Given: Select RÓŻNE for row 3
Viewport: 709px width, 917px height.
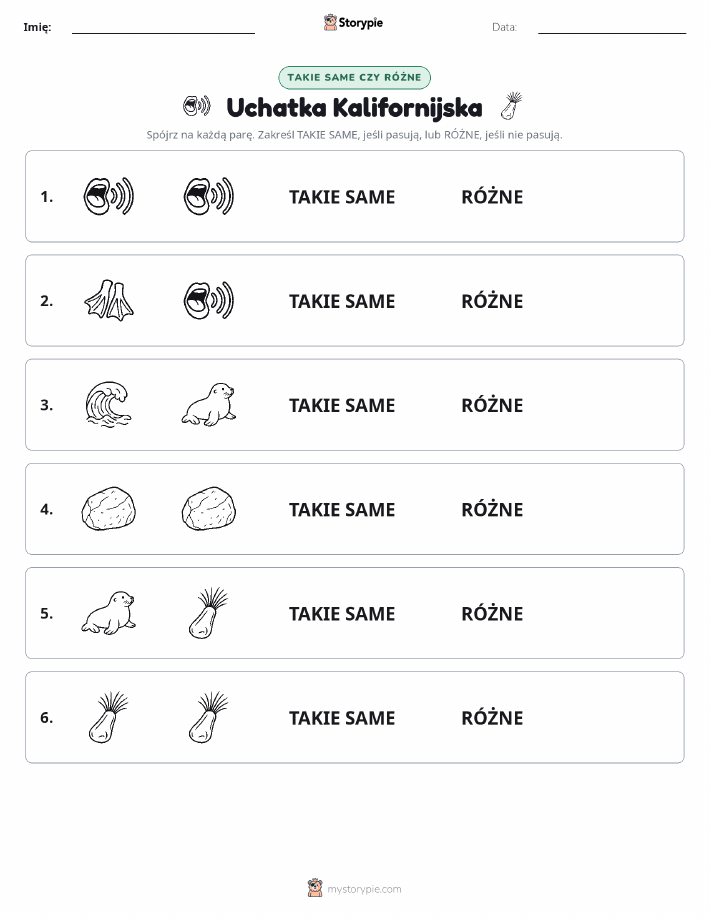Looking at the screenshot, I should click(x=492, y=405).
